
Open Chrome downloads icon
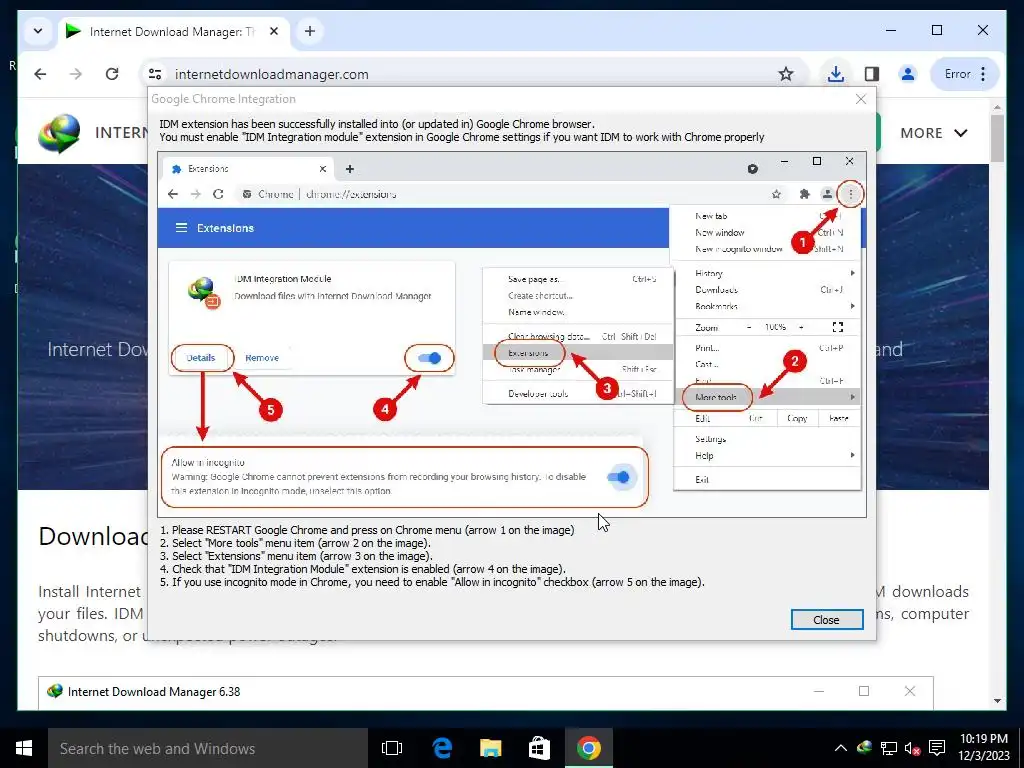(x=835, y=74)
